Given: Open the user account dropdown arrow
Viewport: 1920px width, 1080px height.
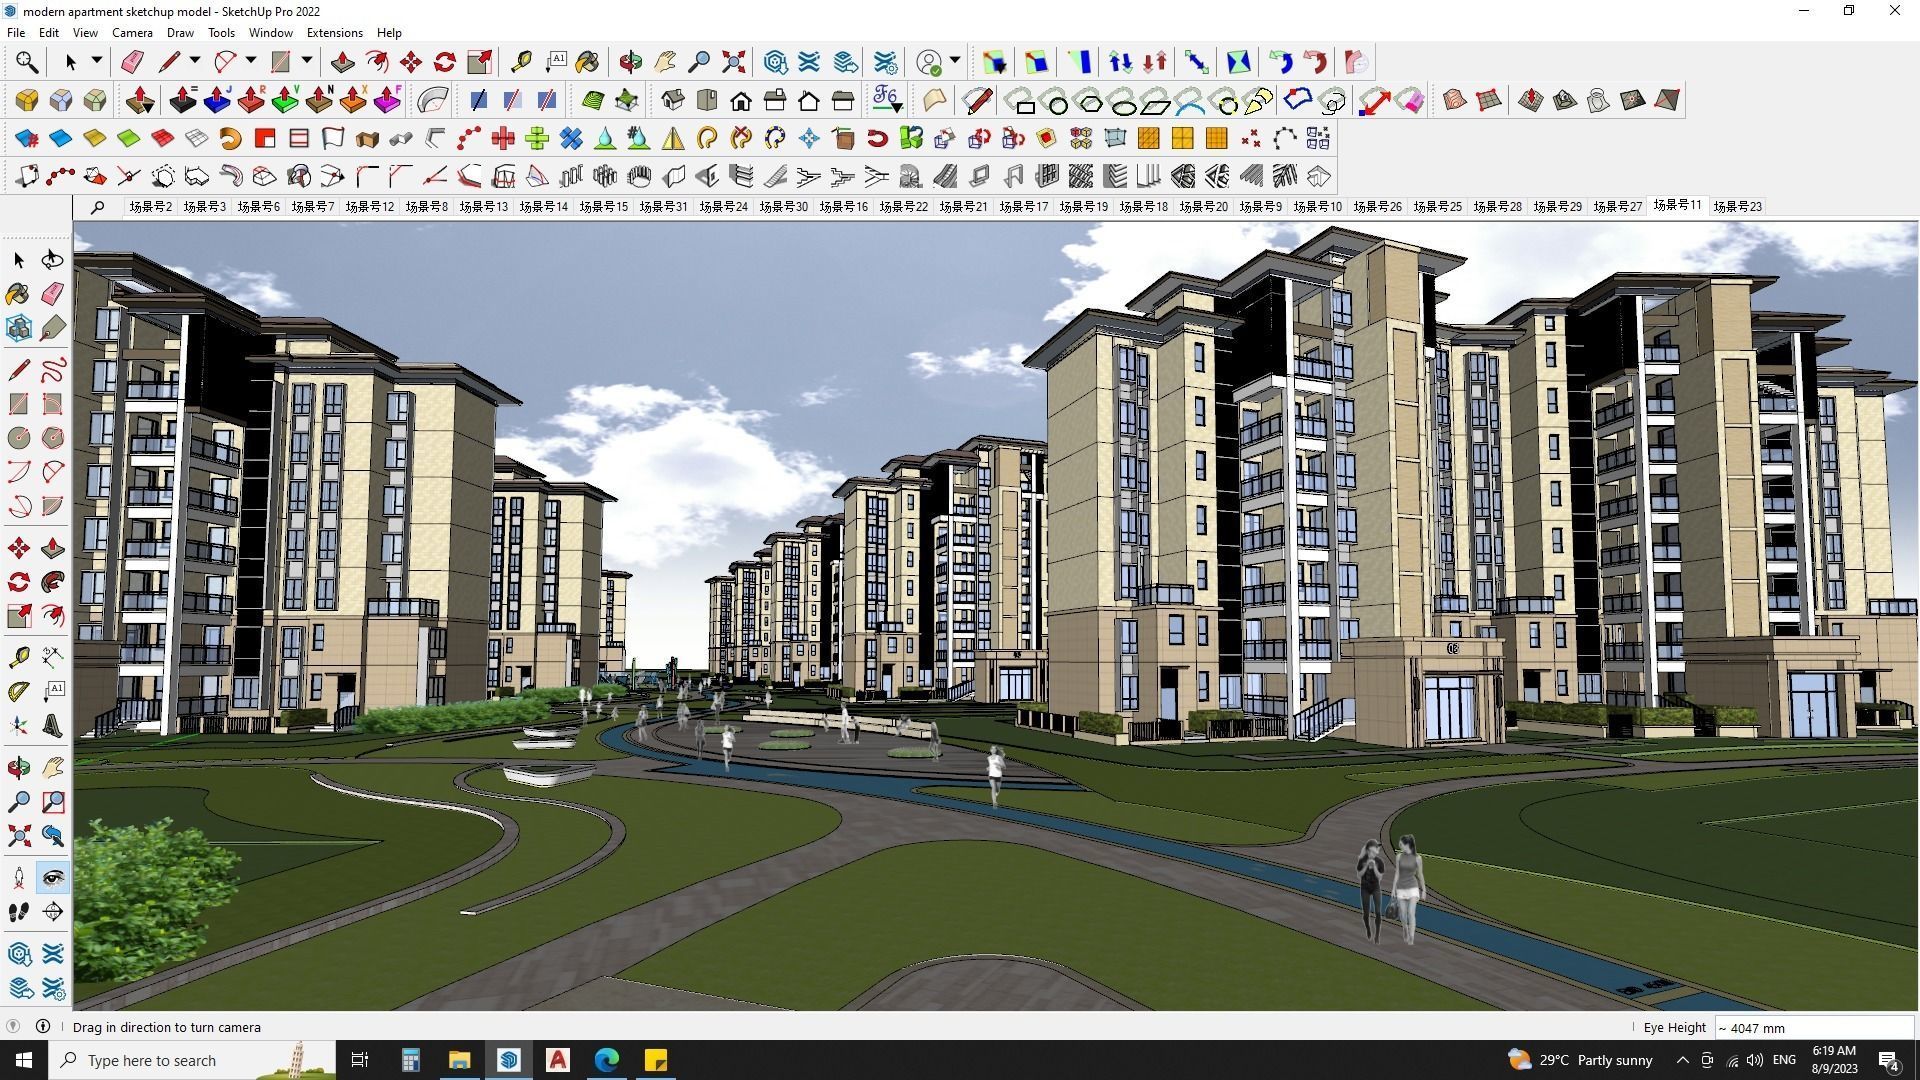Looking at the screenshot, I should [x=955, y=61].
